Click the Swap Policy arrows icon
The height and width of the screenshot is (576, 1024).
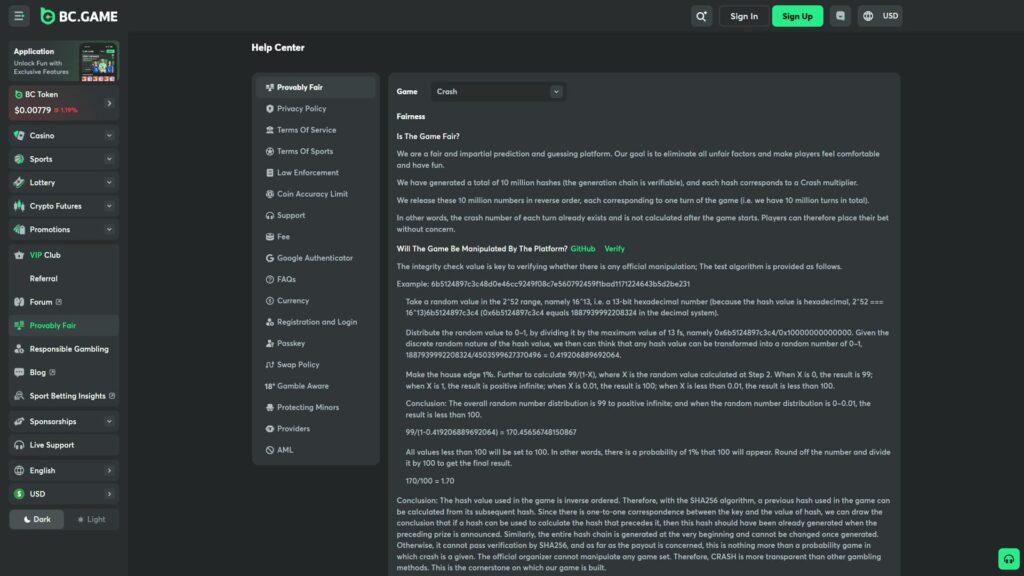pyautogui.click(x=270, y=365)
